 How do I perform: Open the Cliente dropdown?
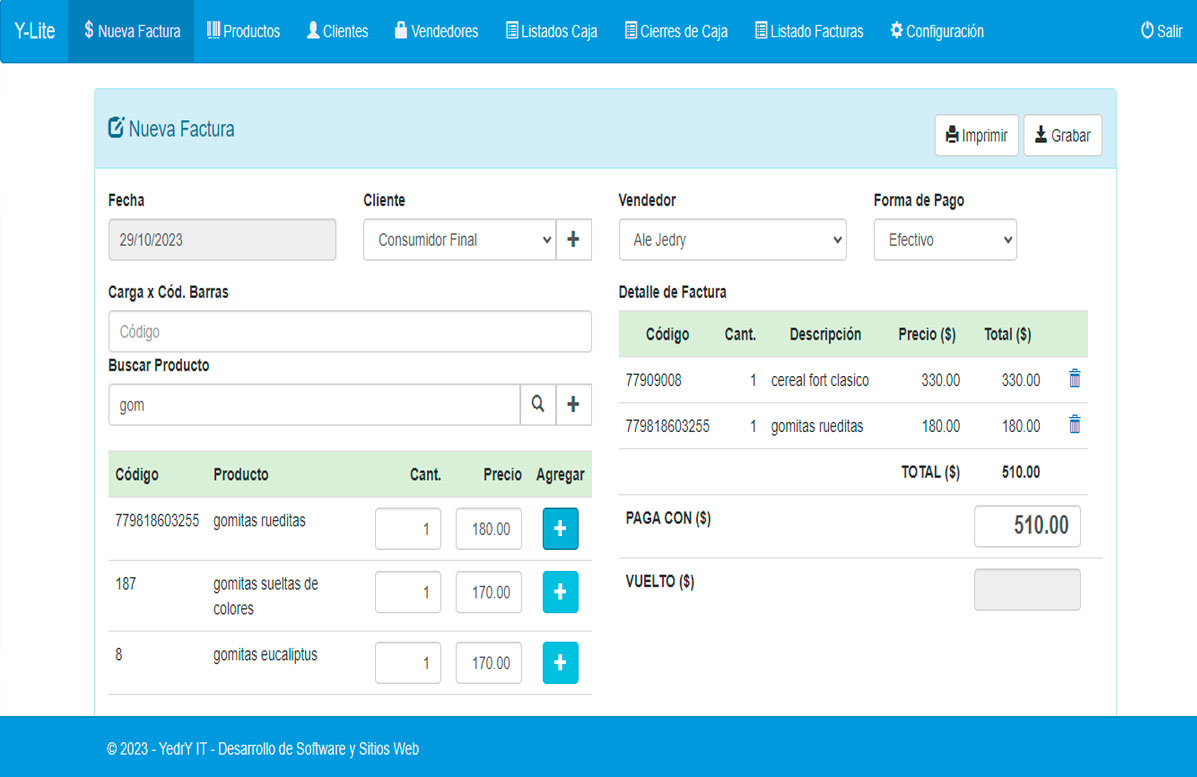pyautogui.click(x=459, y=240)
